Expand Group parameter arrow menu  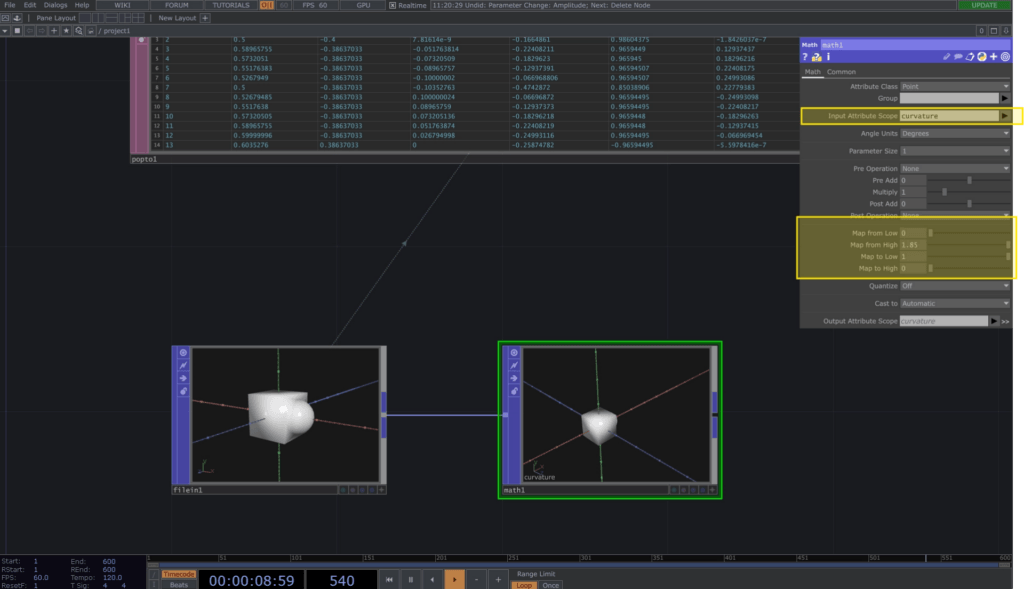click(x=1004, y=99)
